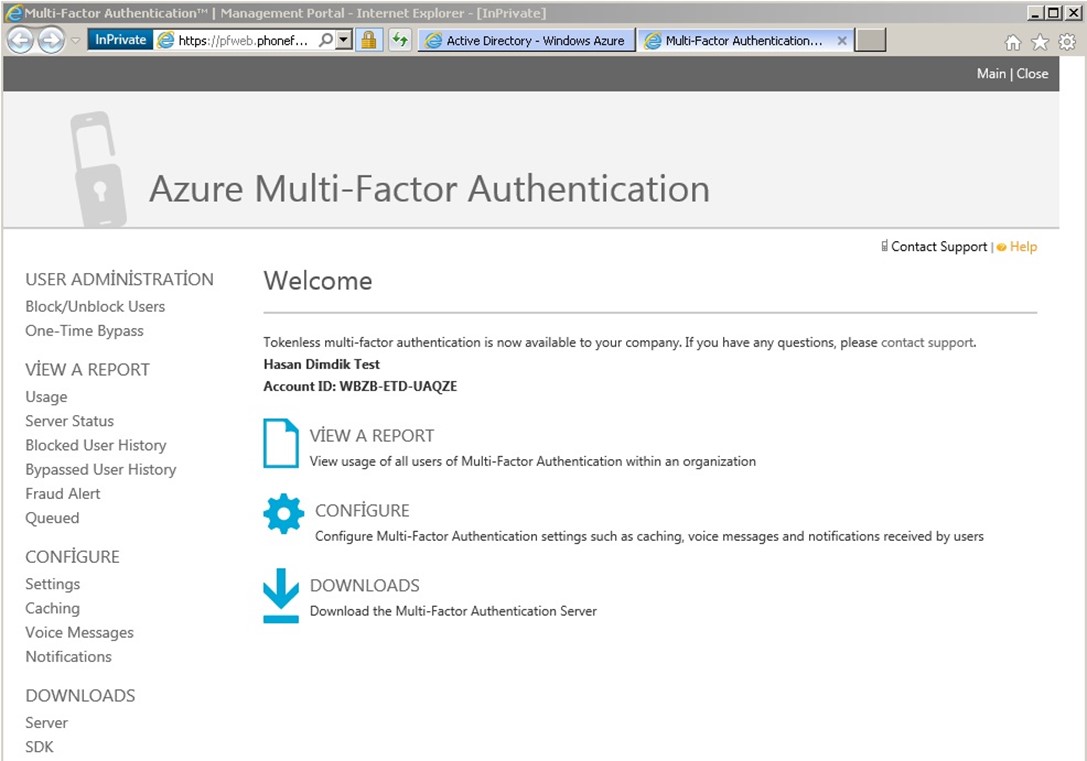Click the CONFIGURE heading in main panel
Viewport: 1087px width, 761px height.
(x=362, y=510)
